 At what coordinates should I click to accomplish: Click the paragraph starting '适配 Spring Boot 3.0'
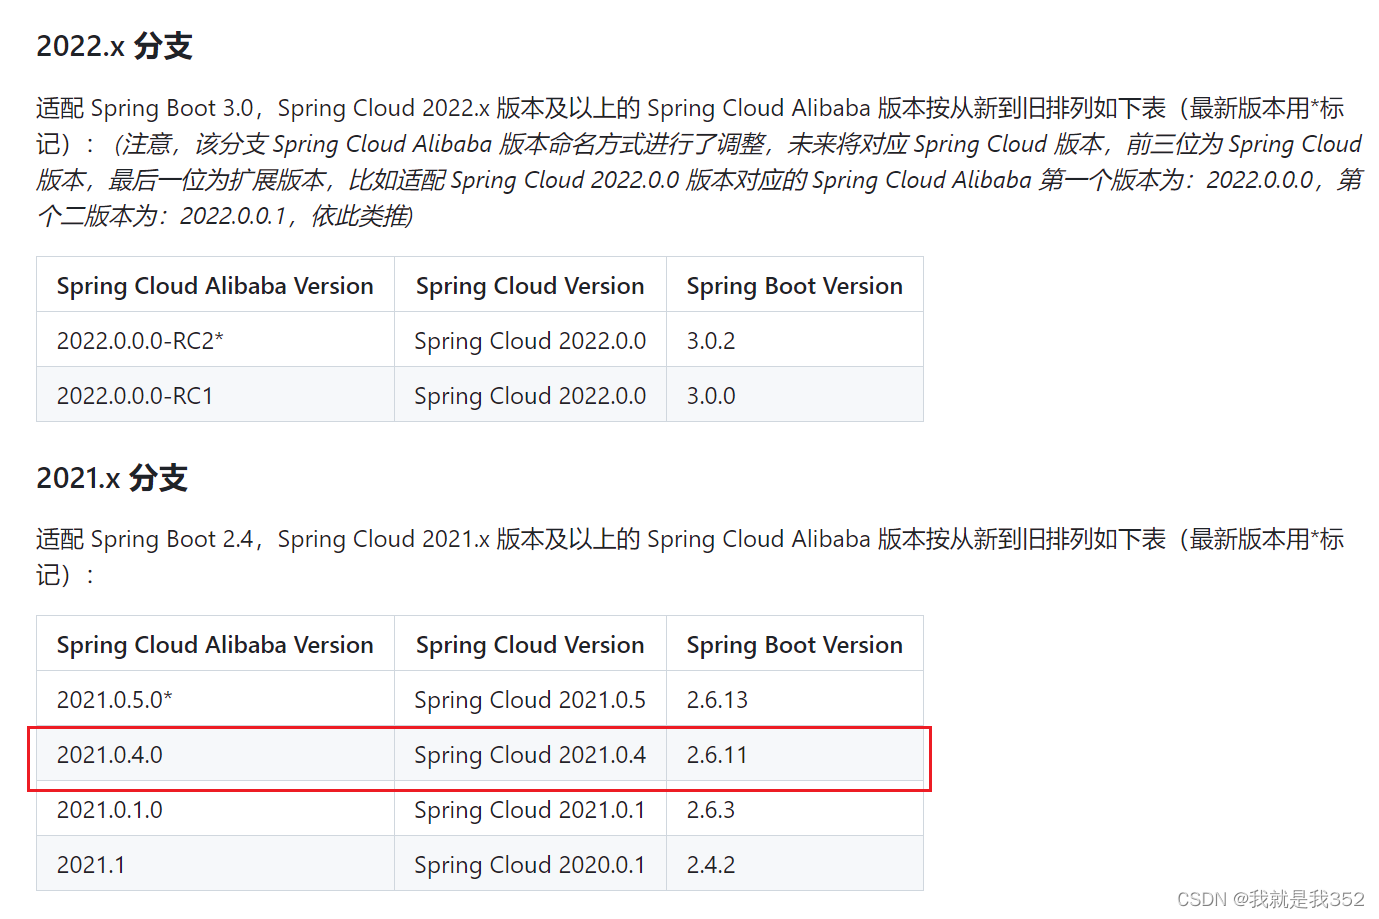700,162
